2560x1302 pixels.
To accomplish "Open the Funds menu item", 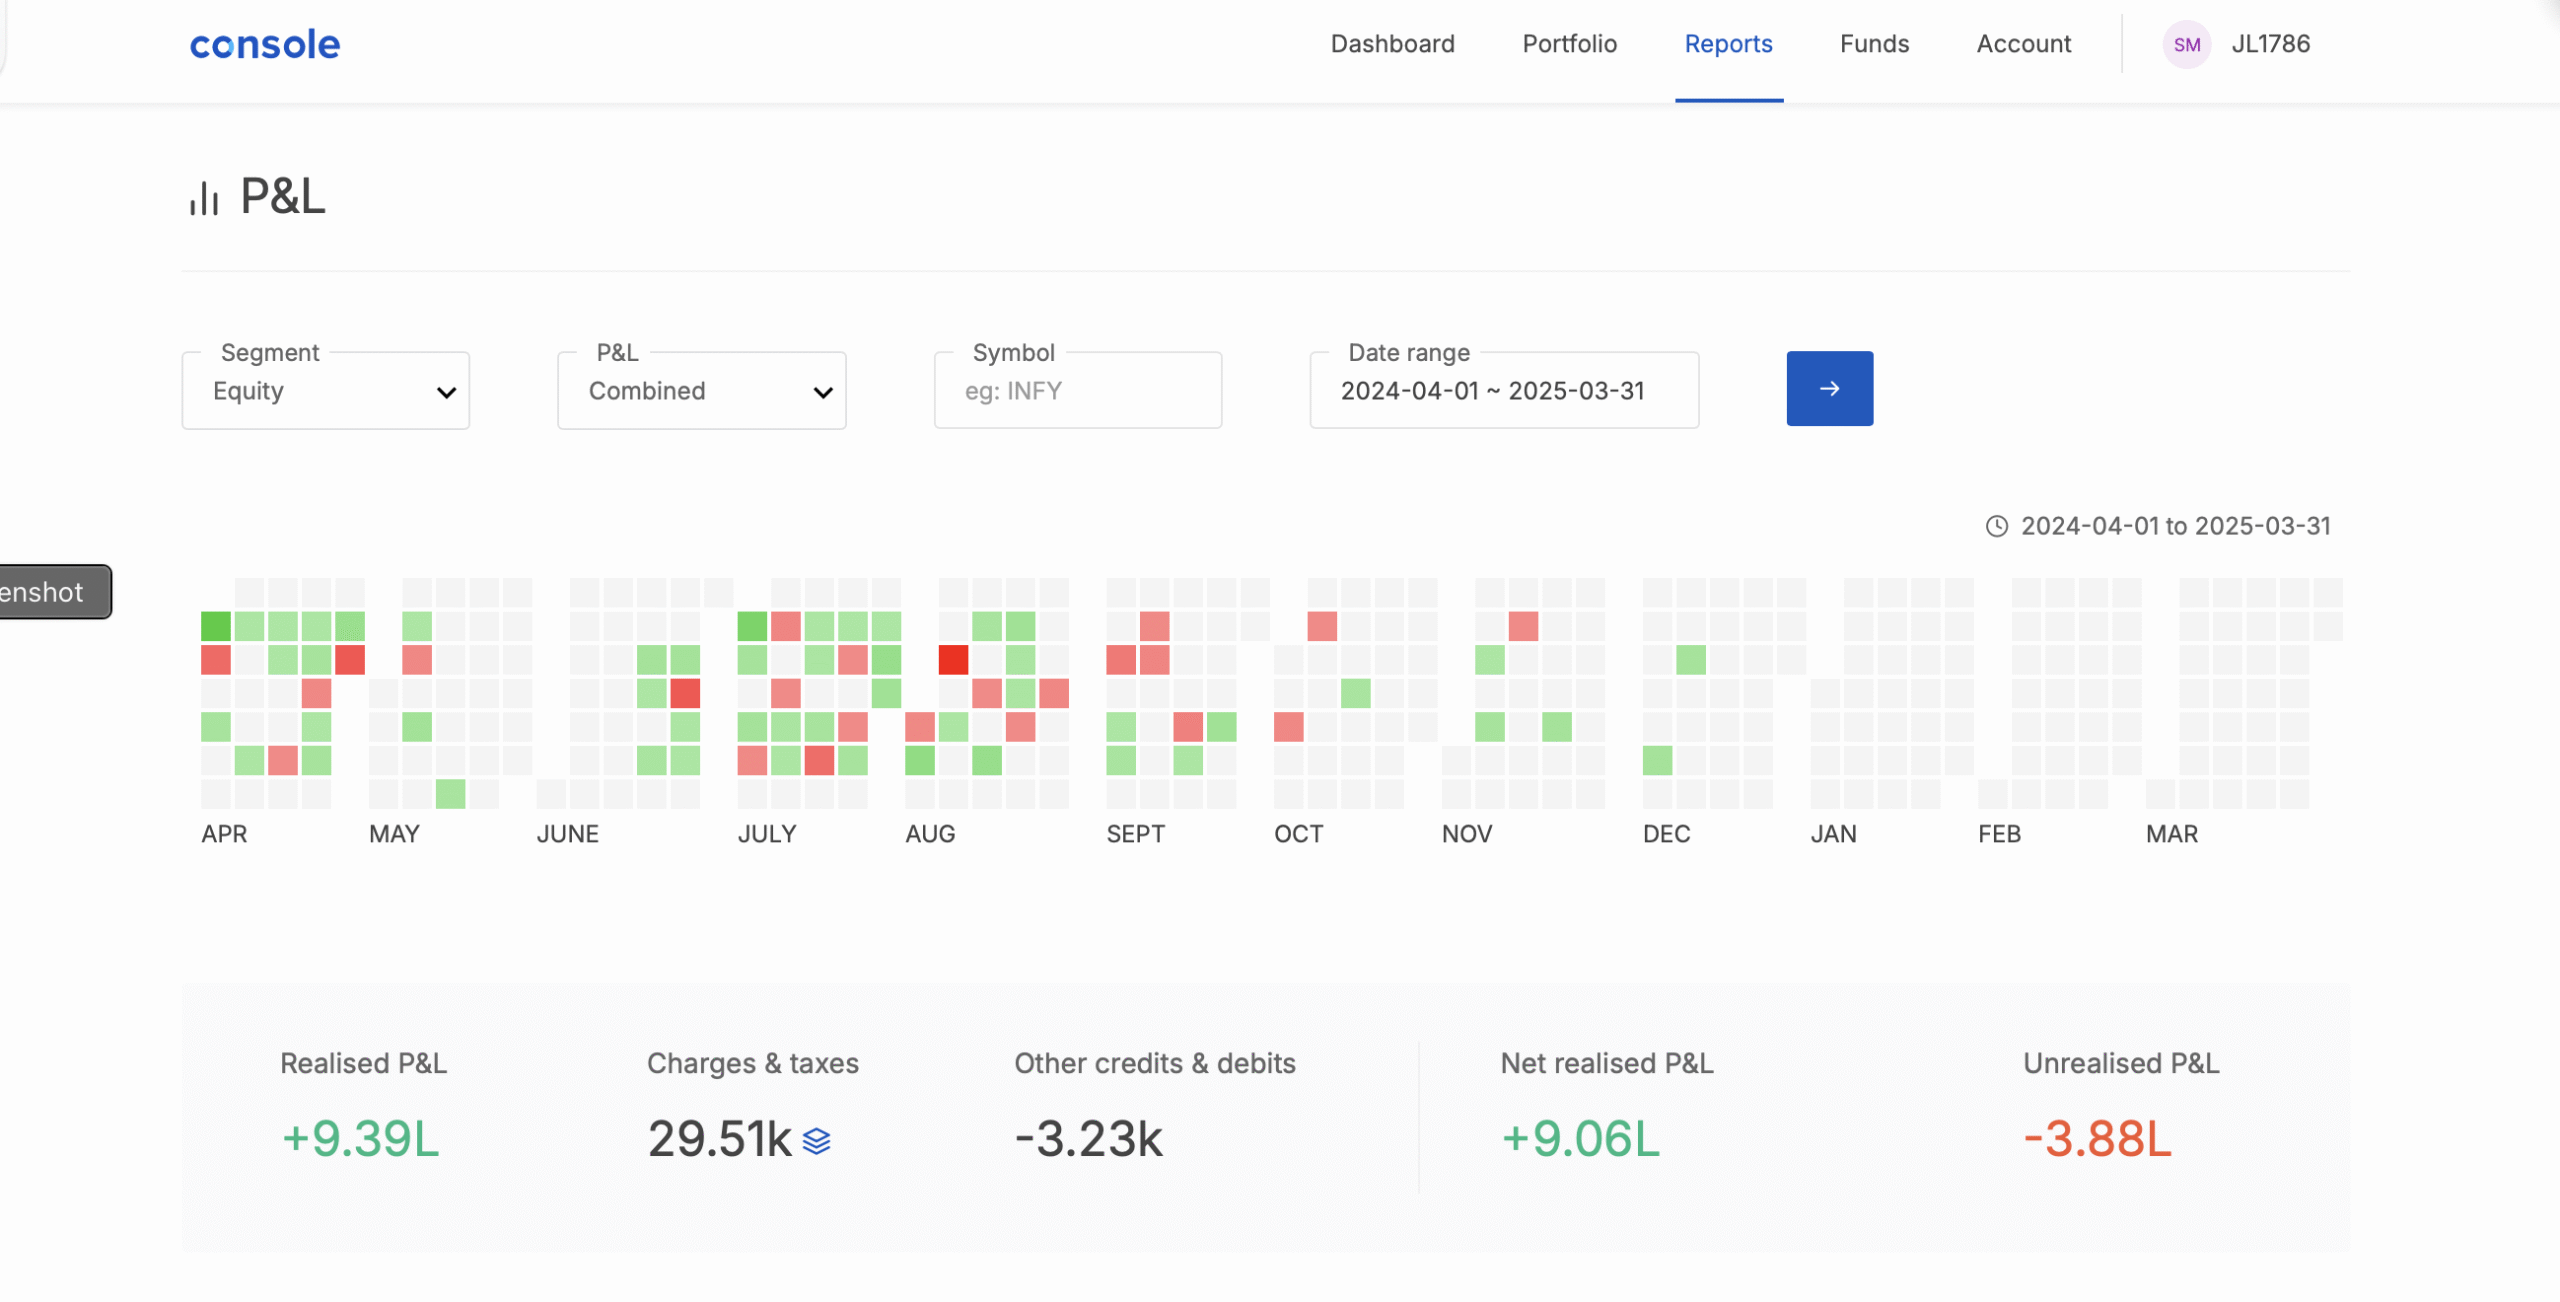I will pyautogui.click(x=1874, y=44).
